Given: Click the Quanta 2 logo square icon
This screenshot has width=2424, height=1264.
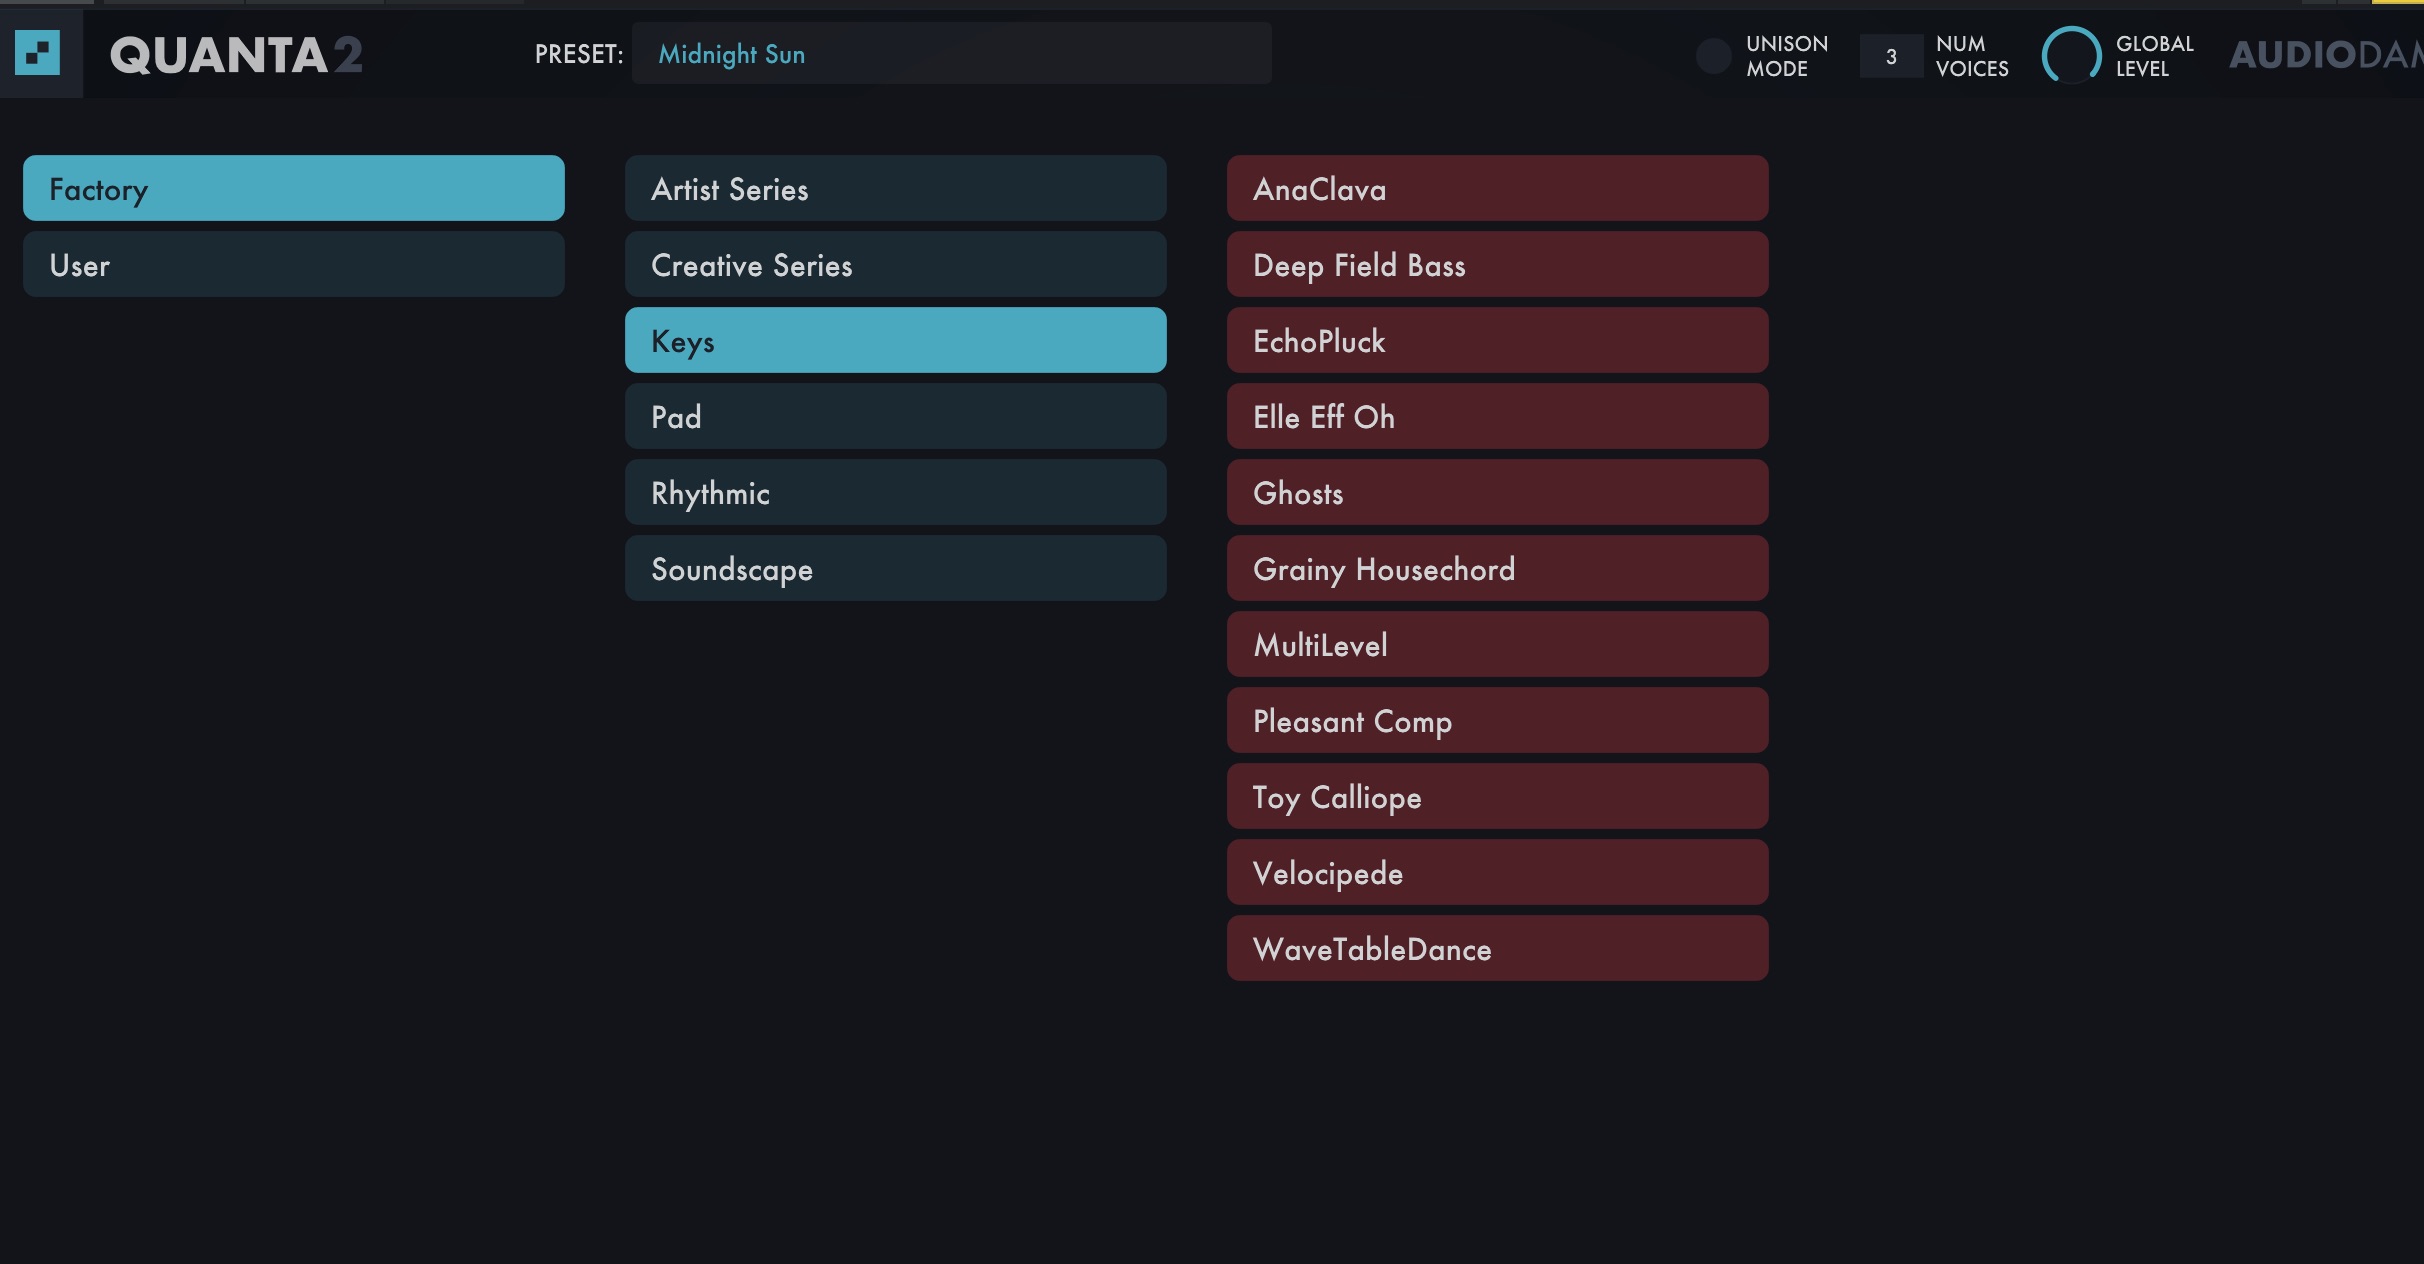Looking at the screenshot, I should pyautogui.click(x=38, y=53).
